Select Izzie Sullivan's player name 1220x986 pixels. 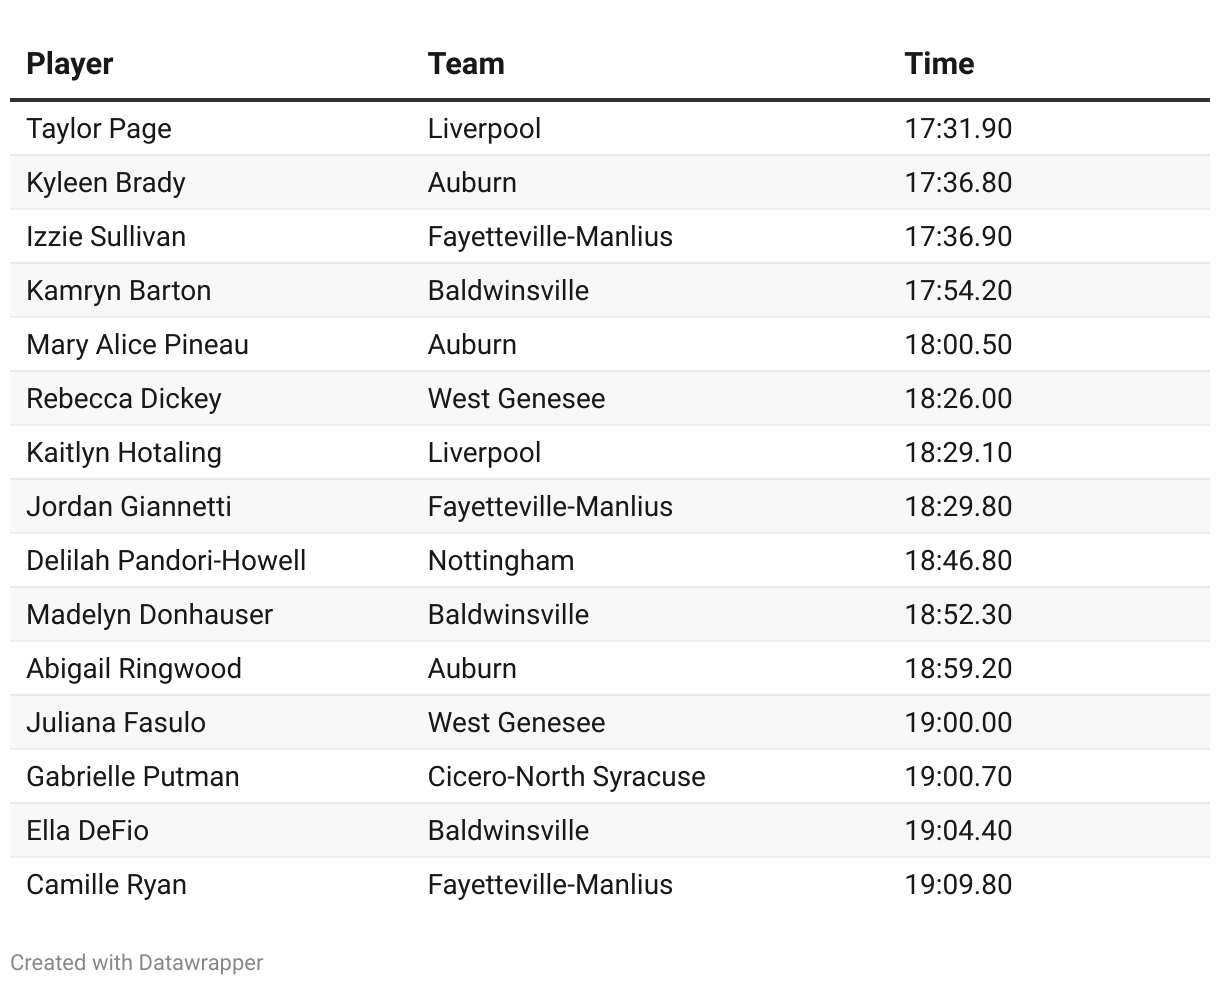[x=106, y=237]
